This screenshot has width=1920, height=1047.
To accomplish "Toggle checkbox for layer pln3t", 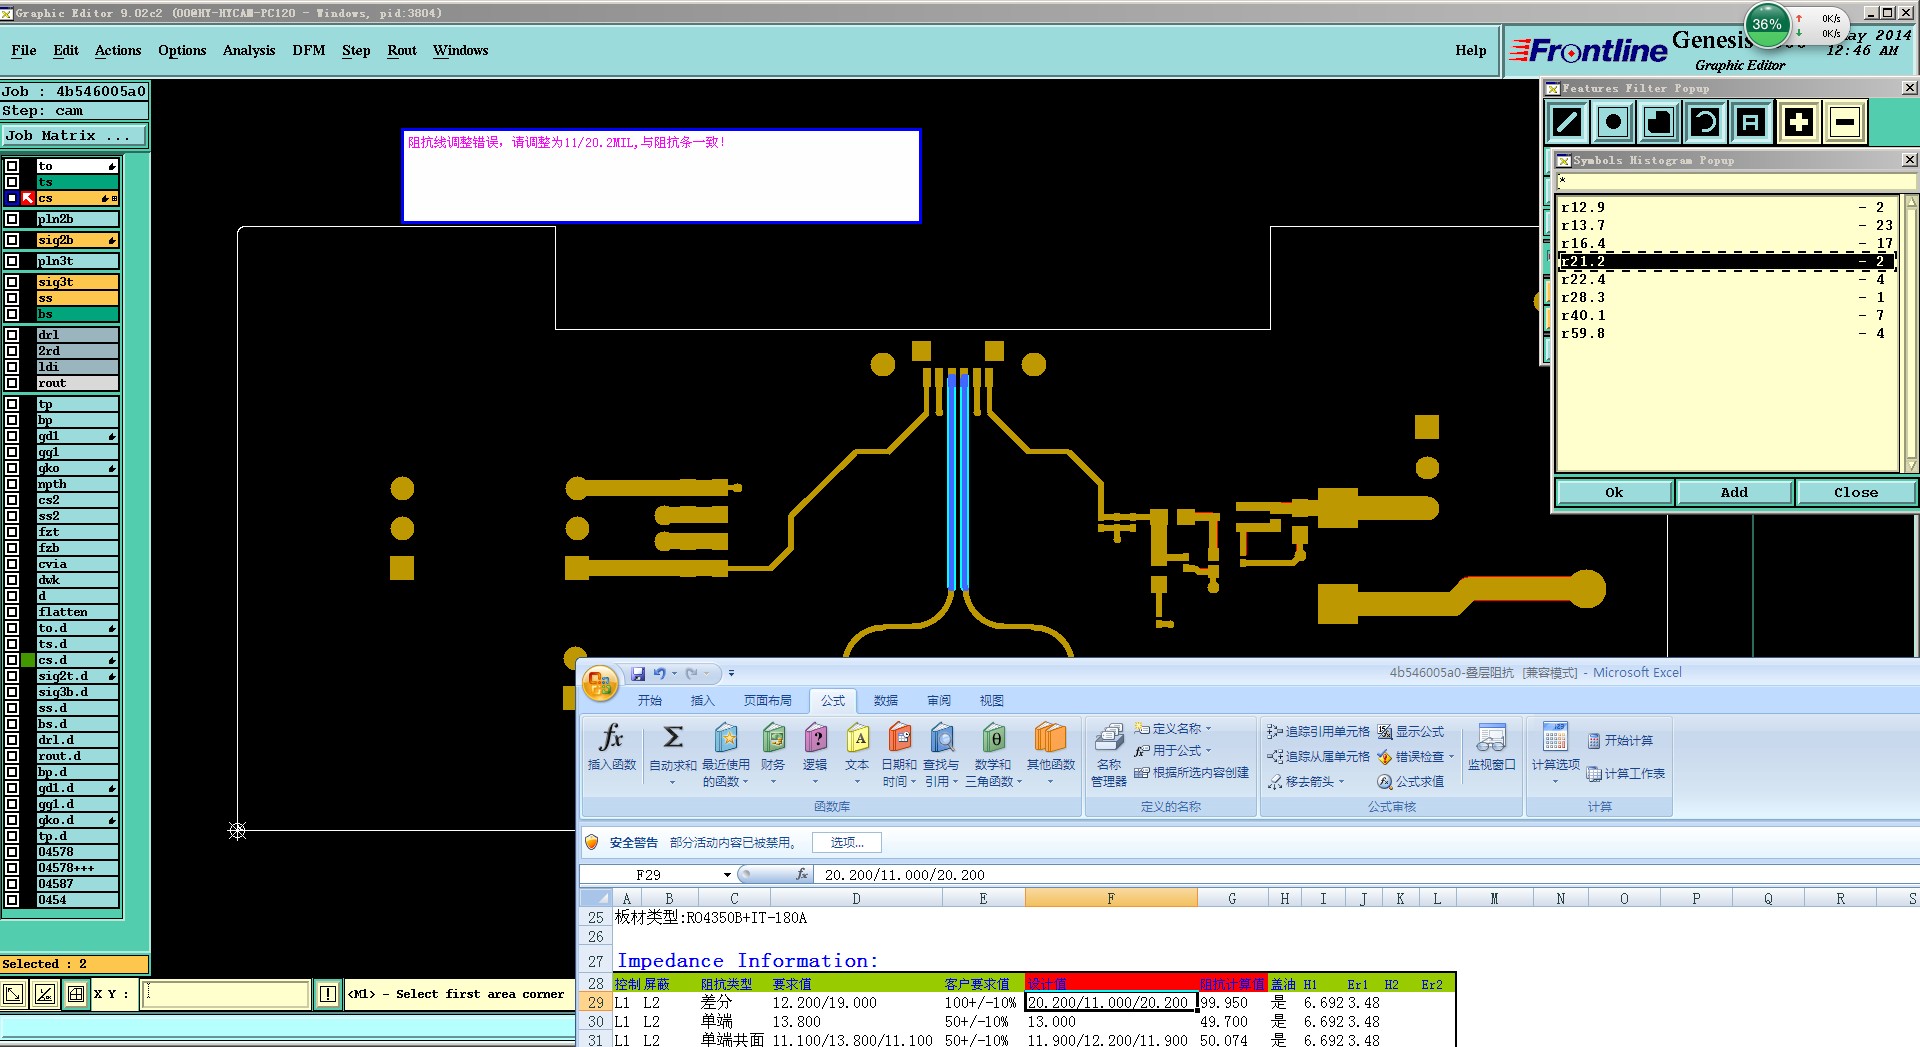I will (x=12, y=261).
